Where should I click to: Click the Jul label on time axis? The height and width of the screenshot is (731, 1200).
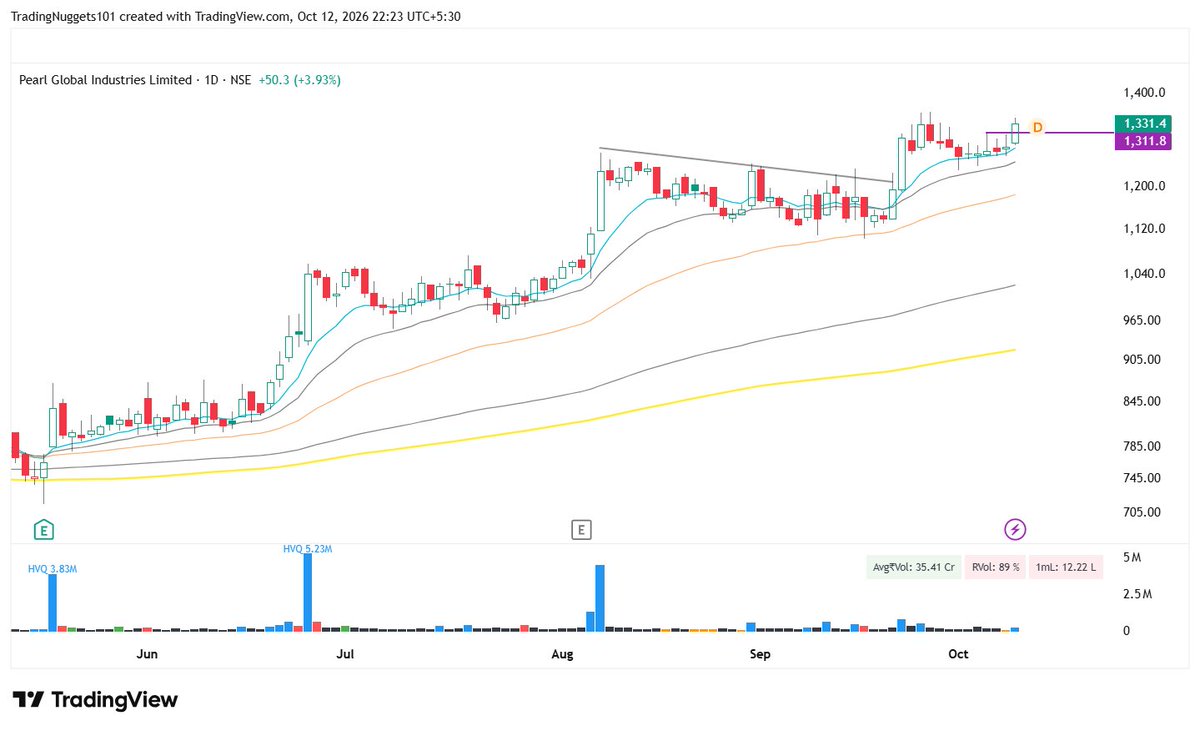[x=345, y=654]
